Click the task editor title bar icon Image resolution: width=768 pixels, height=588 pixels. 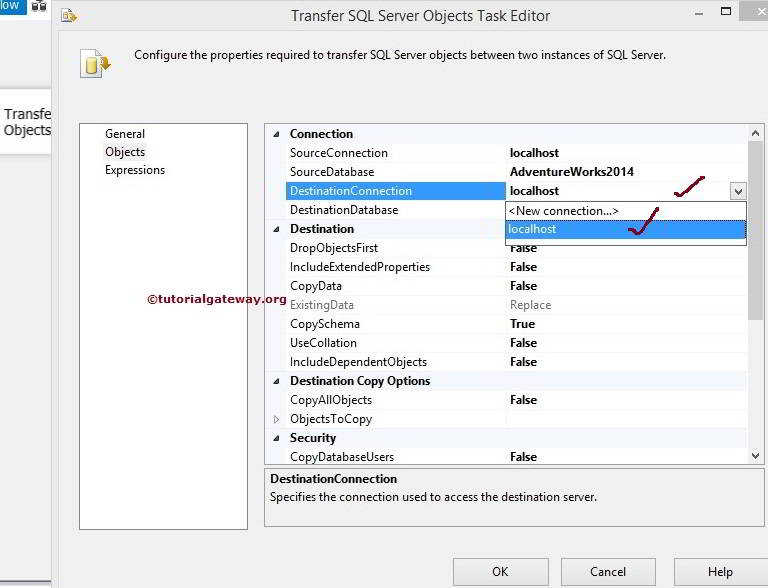pyautogui.click(x=69, y=16)
